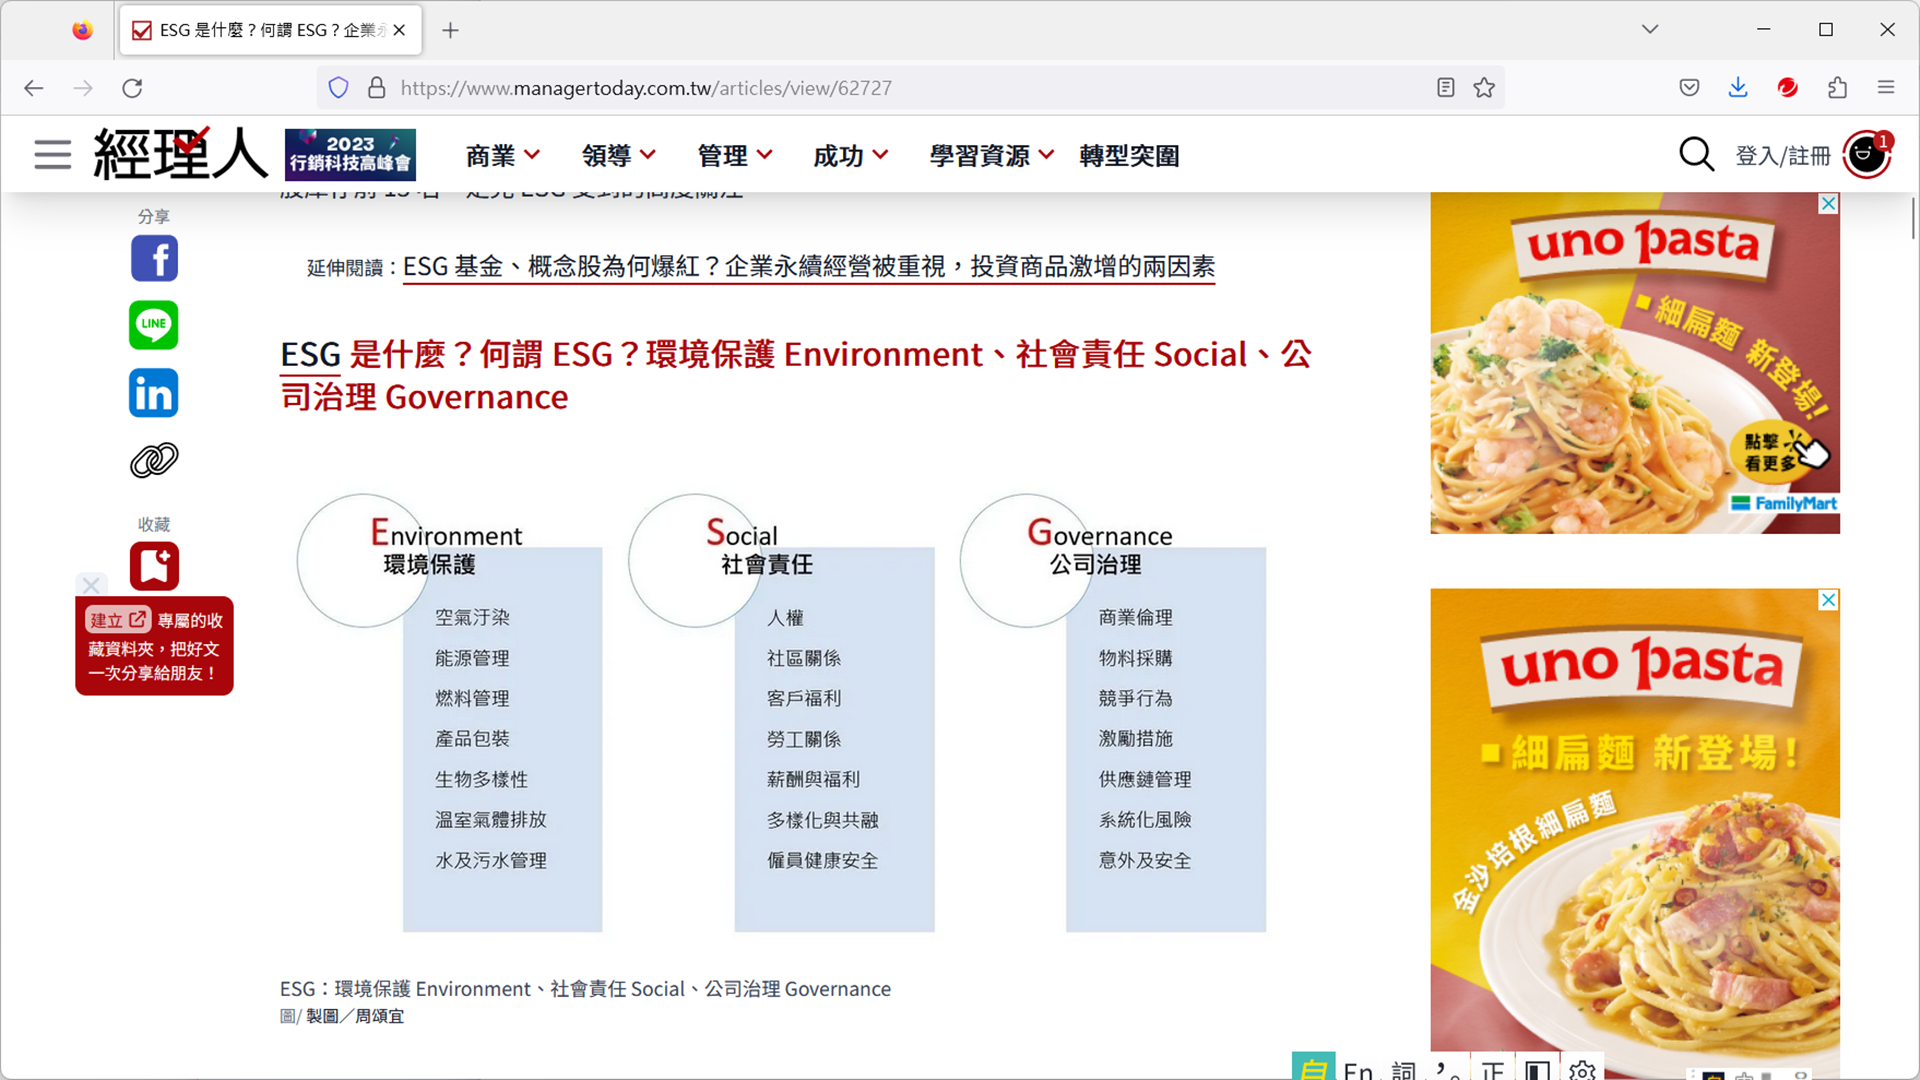The image size is (1920, 1080).
Task: Toggle IME panel layout icon
Action: [x=1538, y=1071]
